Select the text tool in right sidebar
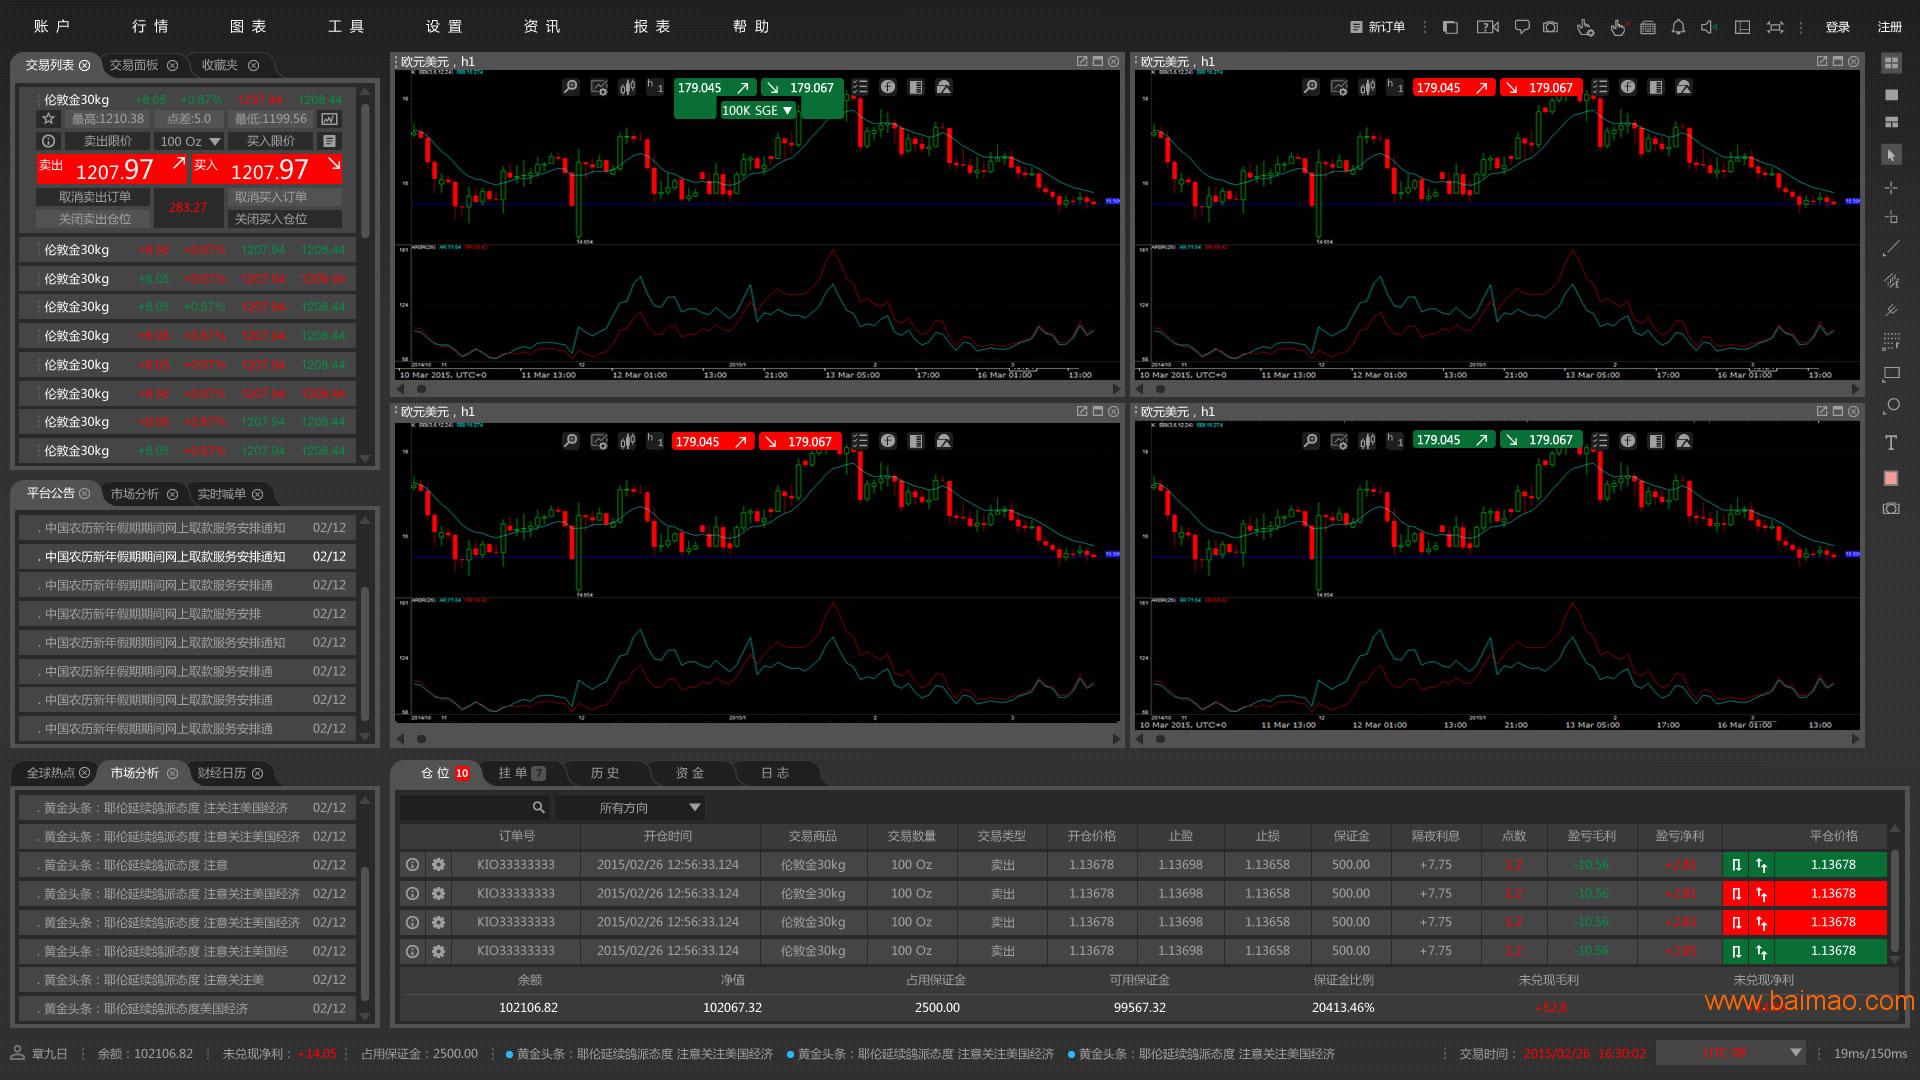 [1890, 442]
